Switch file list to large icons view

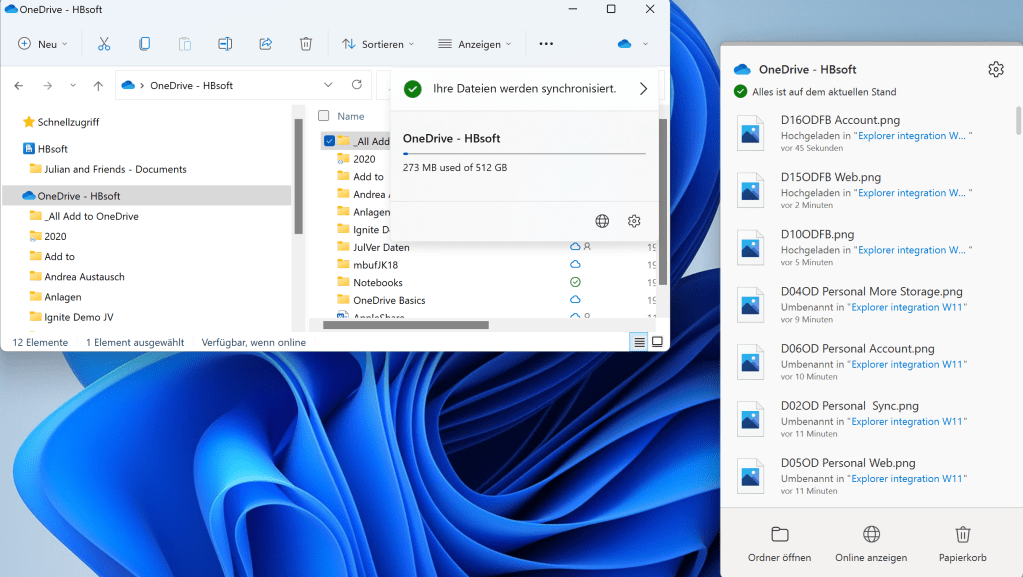[x=657, y=341]
